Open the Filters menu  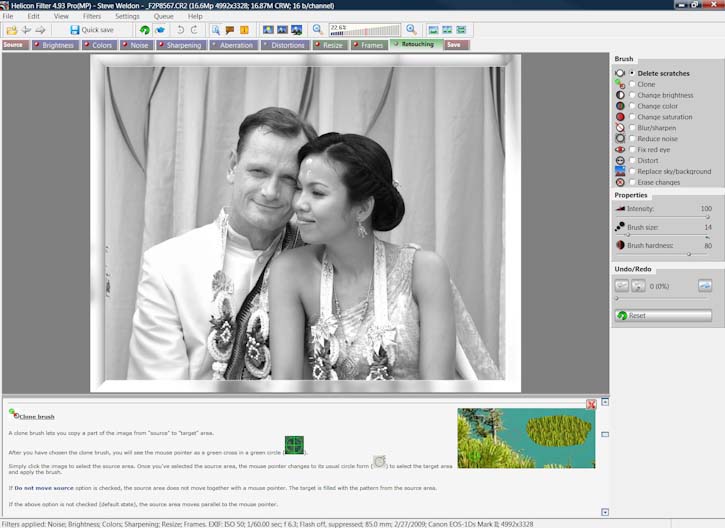click(92, 16)
